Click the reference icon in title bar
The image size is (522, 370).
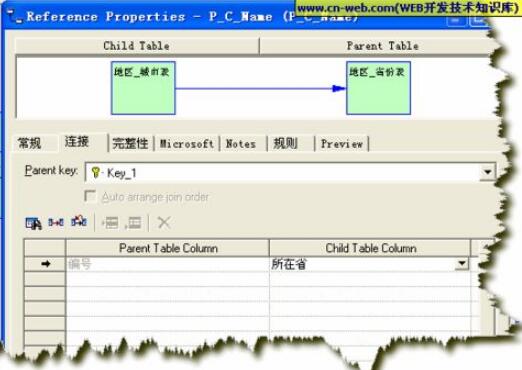(14, 16)
